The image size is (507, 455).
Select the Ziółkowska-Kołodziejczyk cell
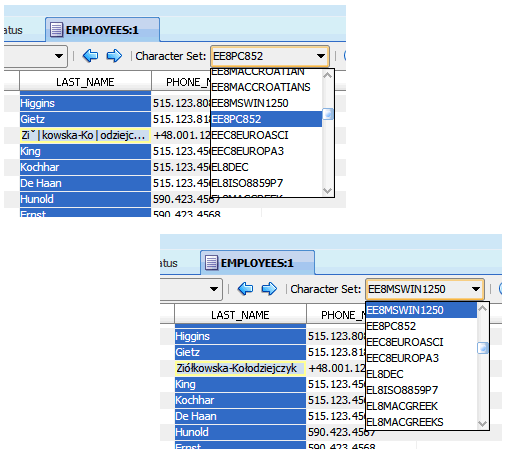coord(240,368)
